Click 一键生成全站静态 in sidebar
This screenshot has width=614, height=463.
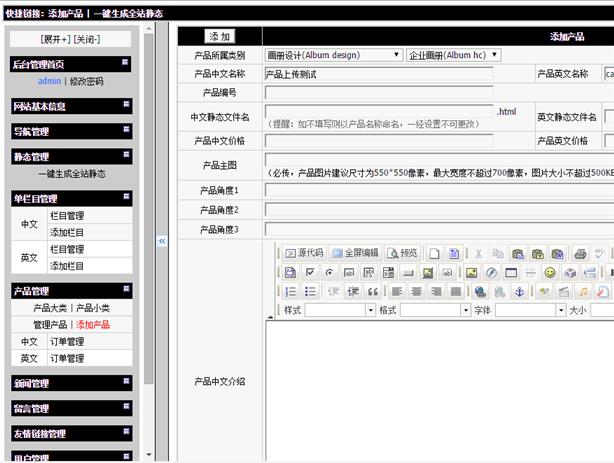[x=71, y=174]
